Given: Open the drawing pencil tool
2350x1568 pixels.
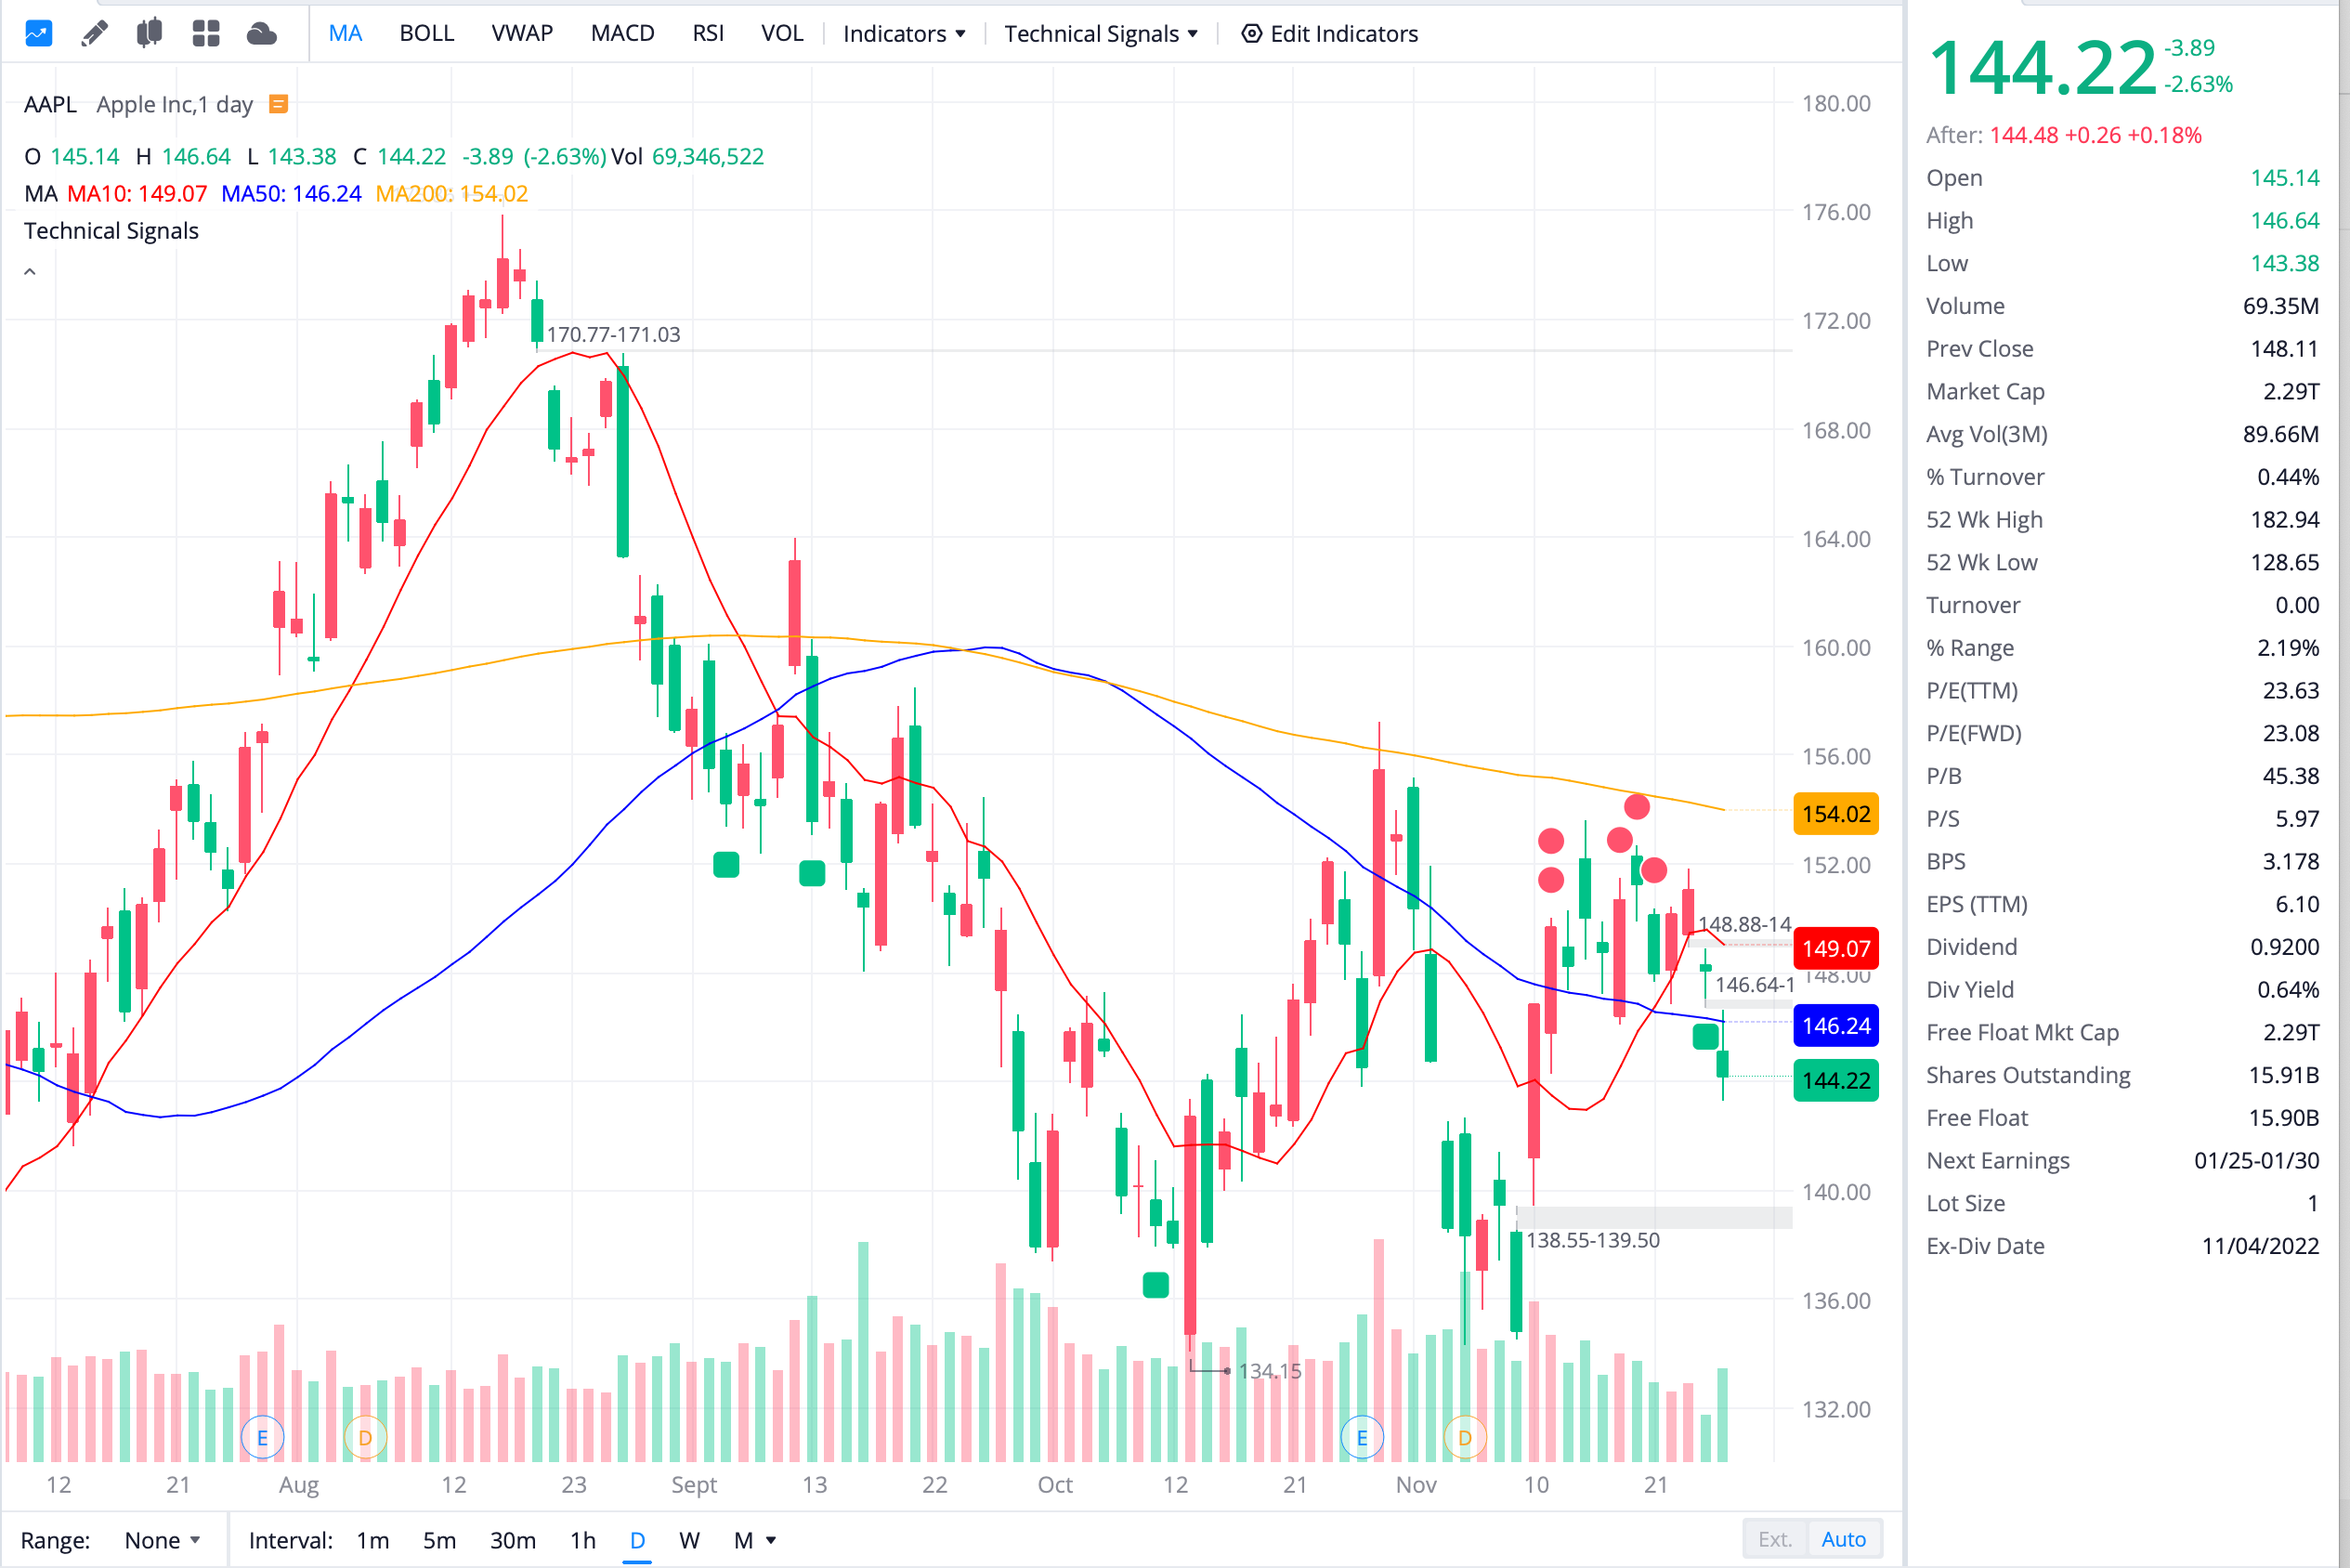Looking at the screenshot, I should [x=93, y=33].
